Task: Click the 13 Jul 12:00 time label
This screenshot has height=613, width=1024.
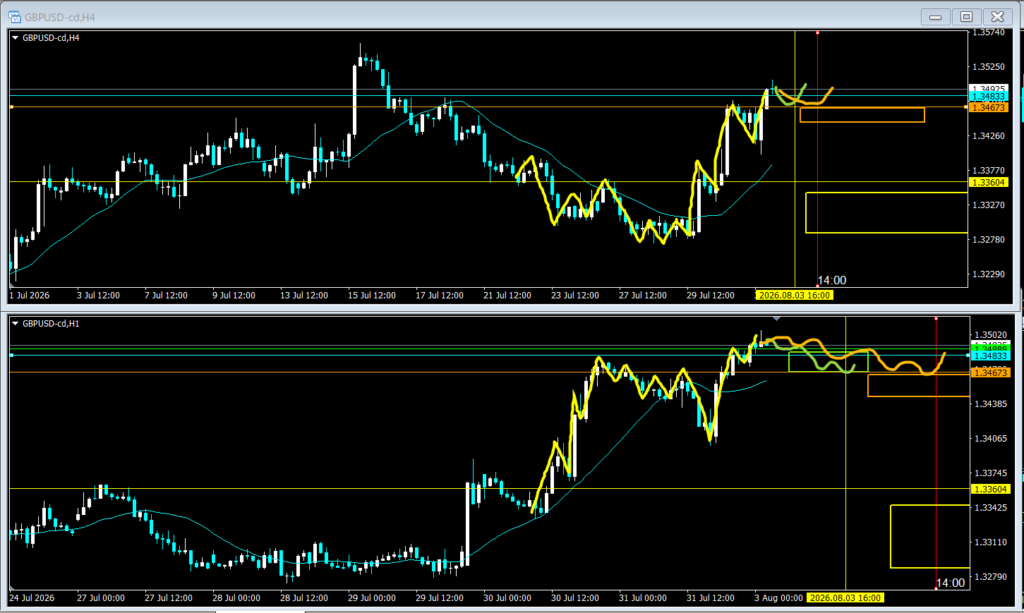Action: pos(304,295)
